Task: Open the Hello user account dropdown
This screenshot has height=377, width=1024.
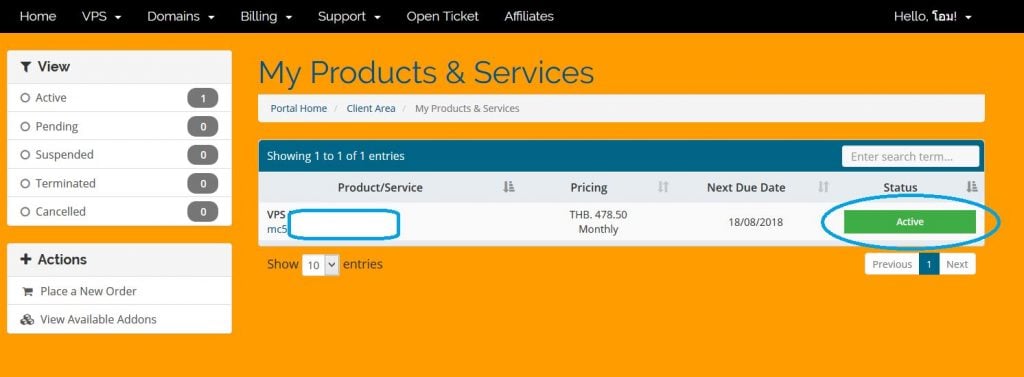Action: (x=933, y=16)
